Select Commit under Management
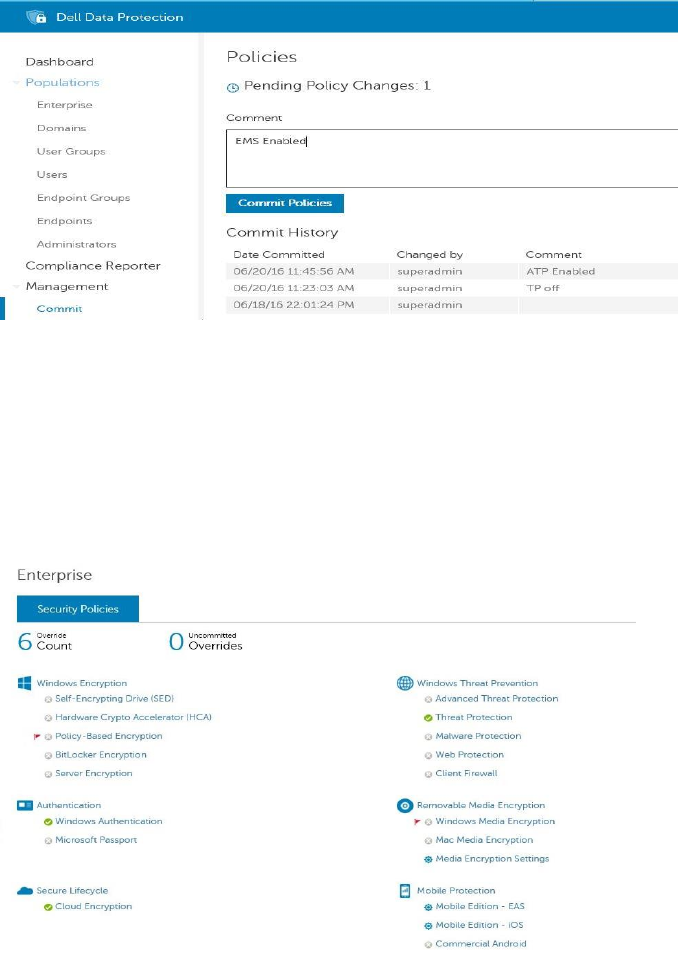This screenshot has width=678, height=956. (x=59, y=309)
